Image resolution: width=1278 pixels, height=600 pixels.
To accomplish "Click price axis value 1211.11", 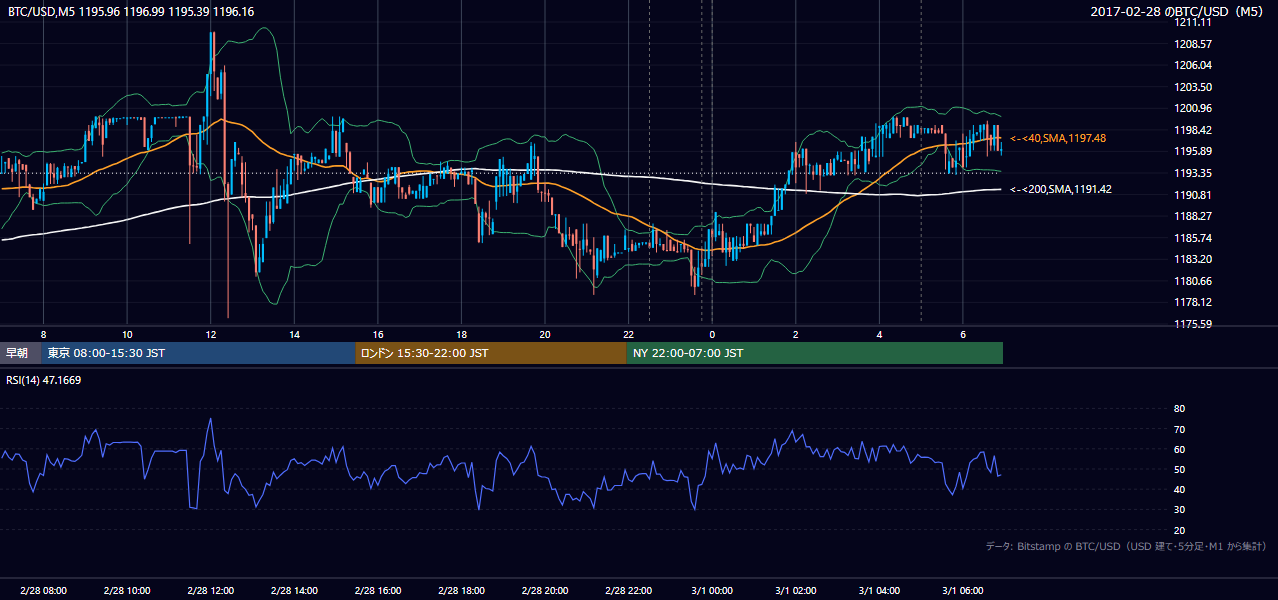I will tap(1193, 22).
